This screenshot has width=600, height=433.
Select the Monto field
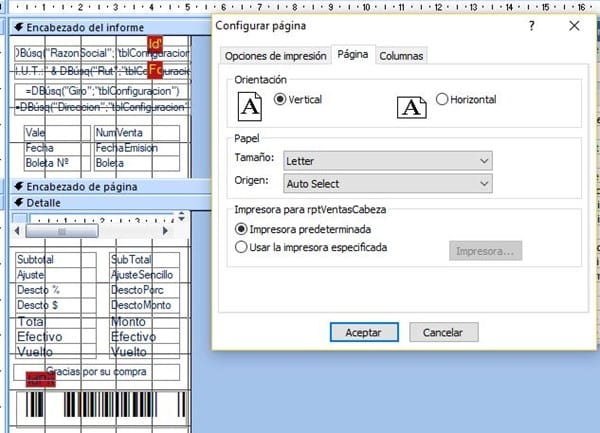pos(145,322)
